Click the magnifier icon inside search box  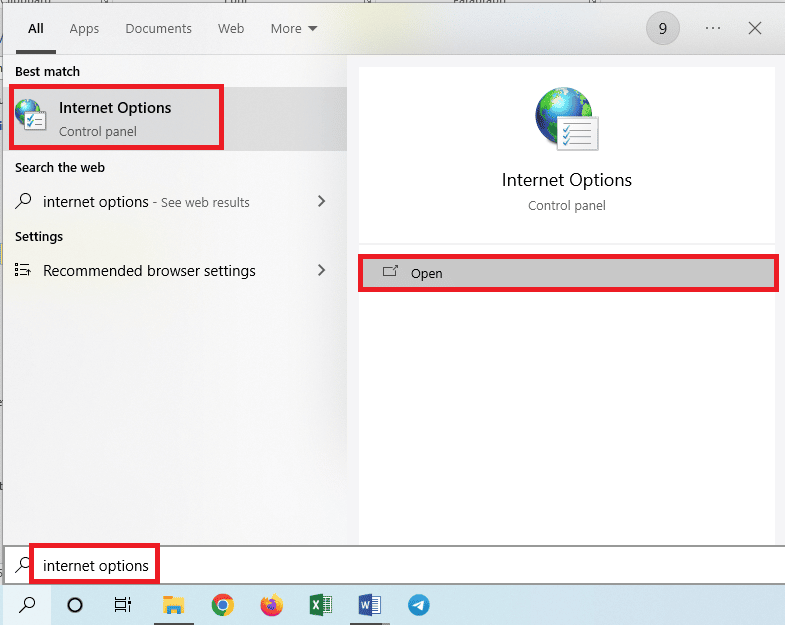point(23,564)
